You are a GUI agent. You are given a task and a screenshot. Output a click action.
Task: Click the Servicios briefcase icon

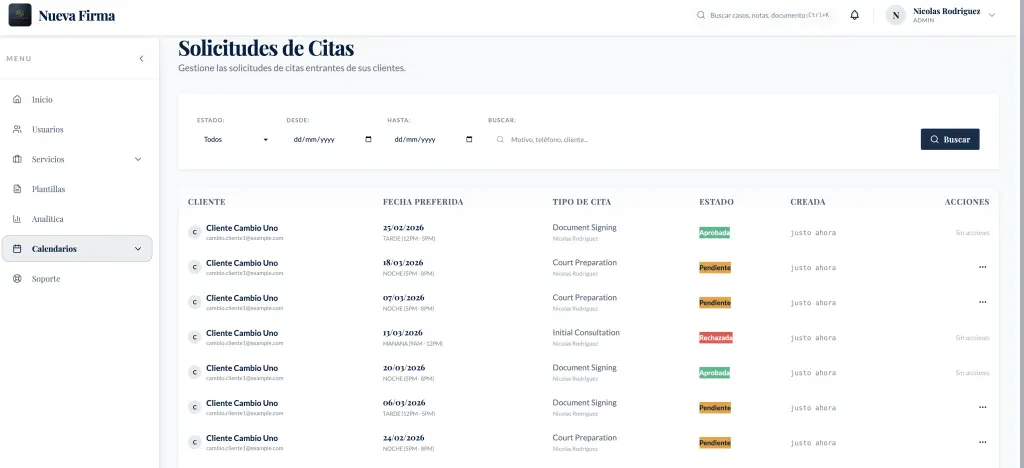coord(18,159)
